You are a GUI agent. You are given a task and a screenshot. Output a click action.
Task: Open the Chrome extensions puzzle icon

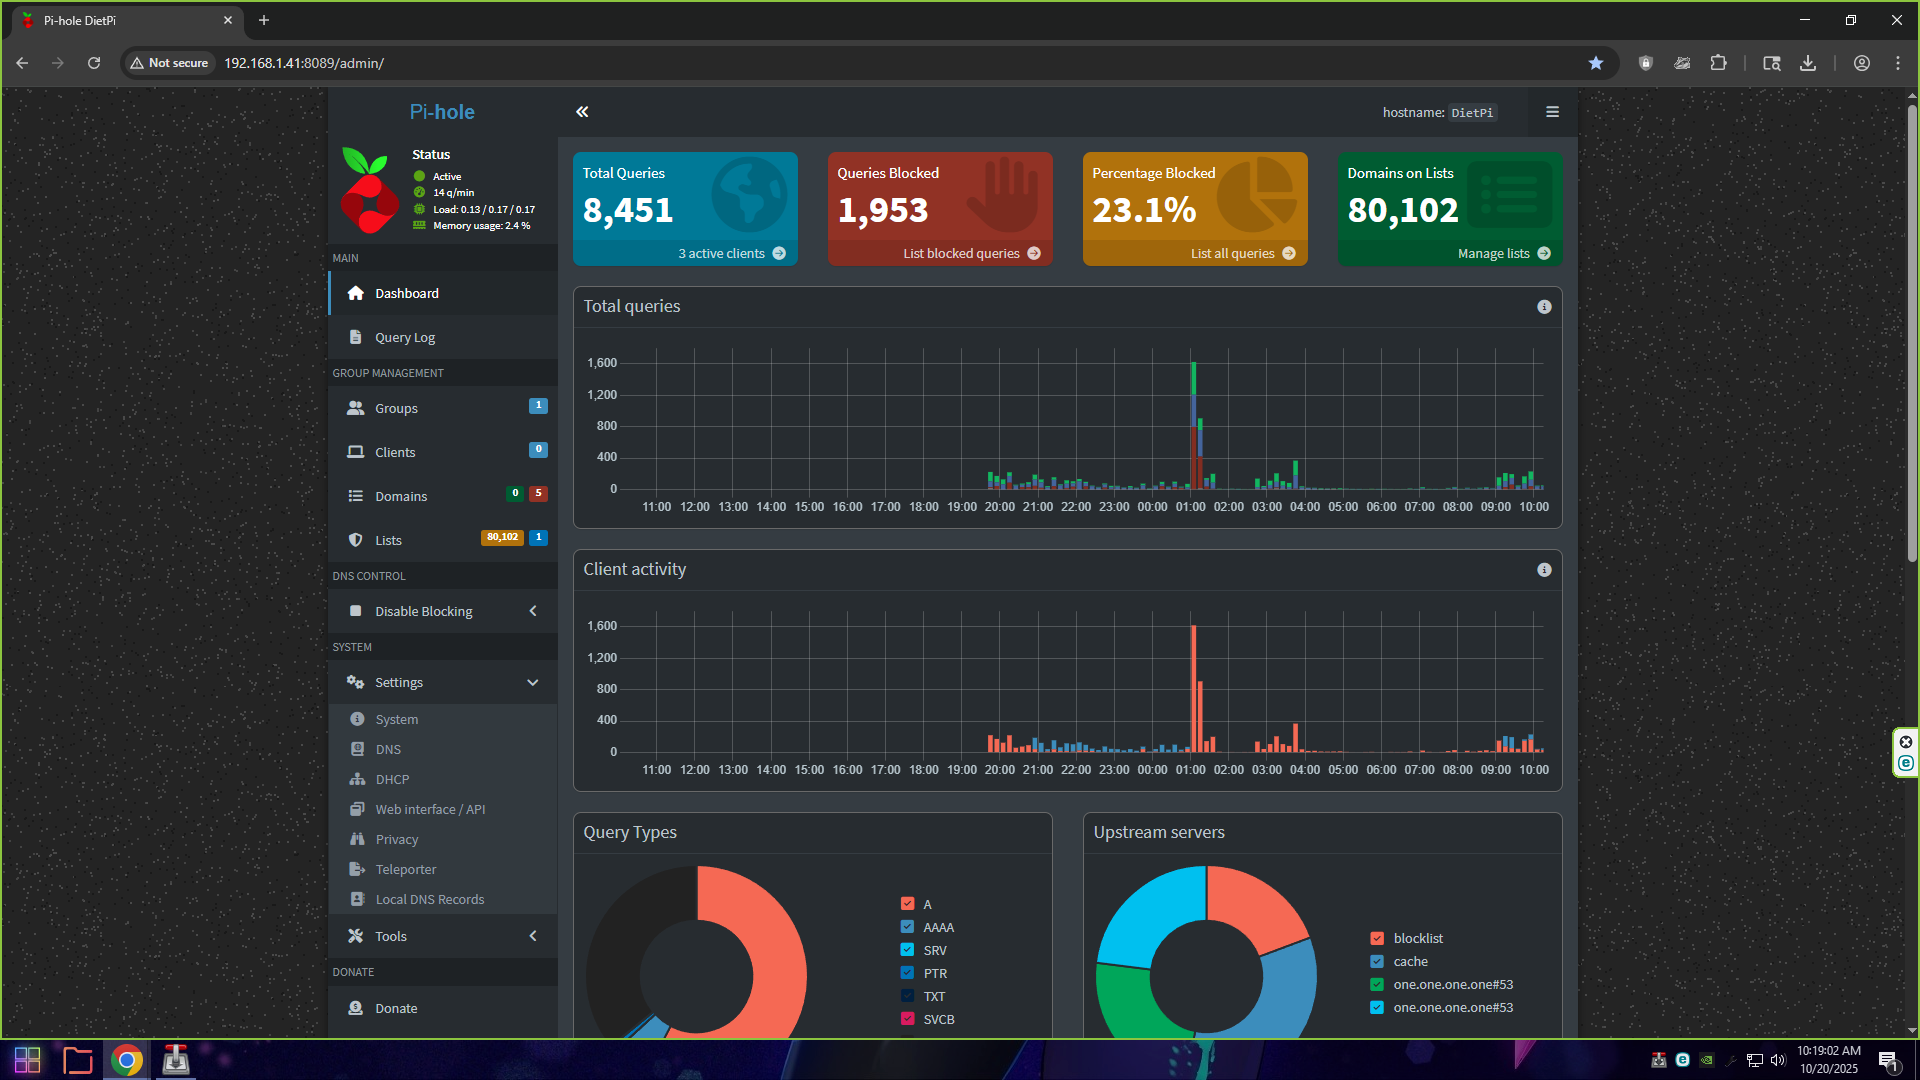[x=1718, y=63]
